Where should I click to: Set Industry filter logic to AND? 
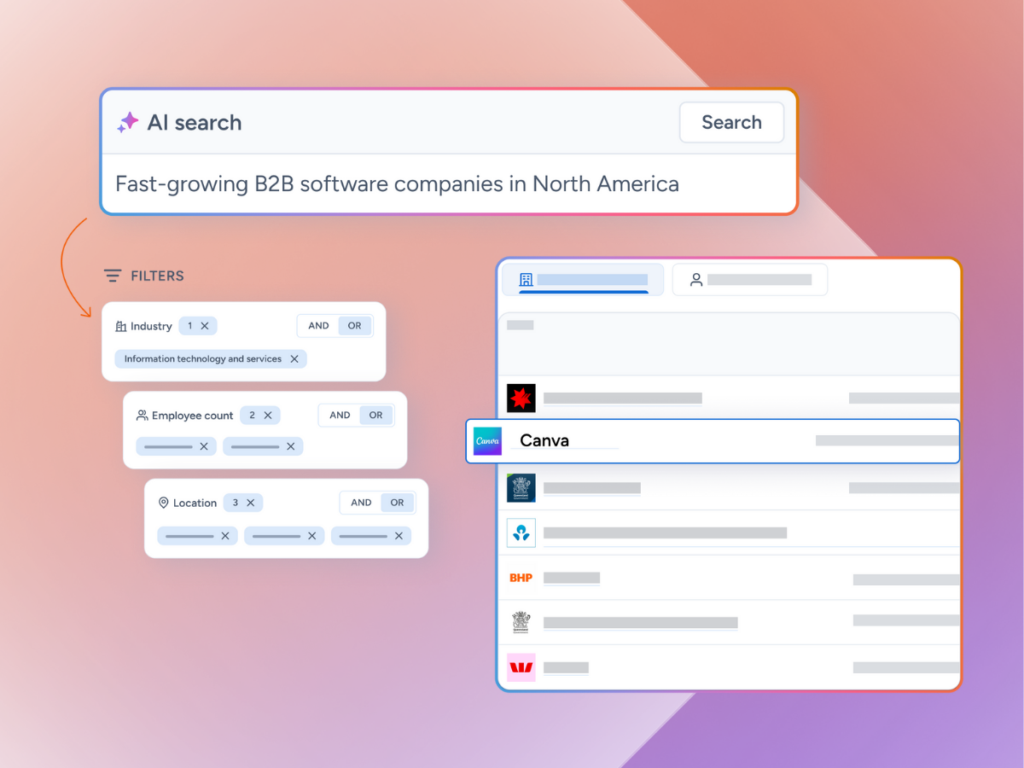pyautogui.click(x=318, y=326)
